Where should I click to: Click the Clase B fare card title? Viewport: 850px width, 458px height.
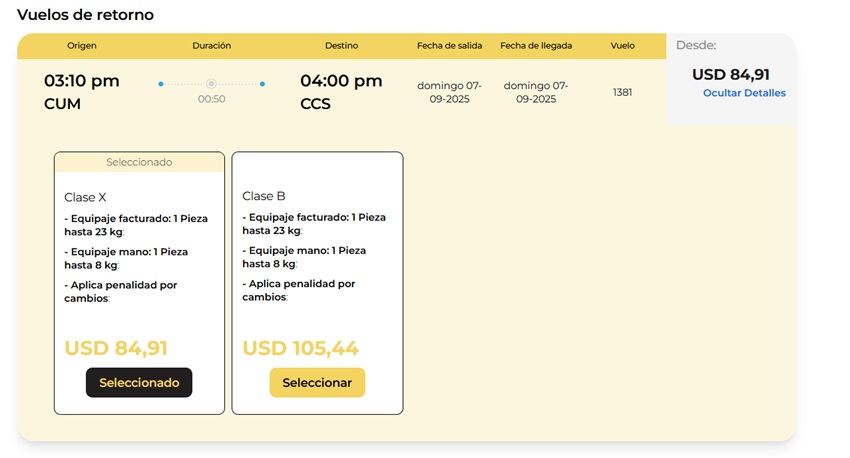[x=263, y=196]
